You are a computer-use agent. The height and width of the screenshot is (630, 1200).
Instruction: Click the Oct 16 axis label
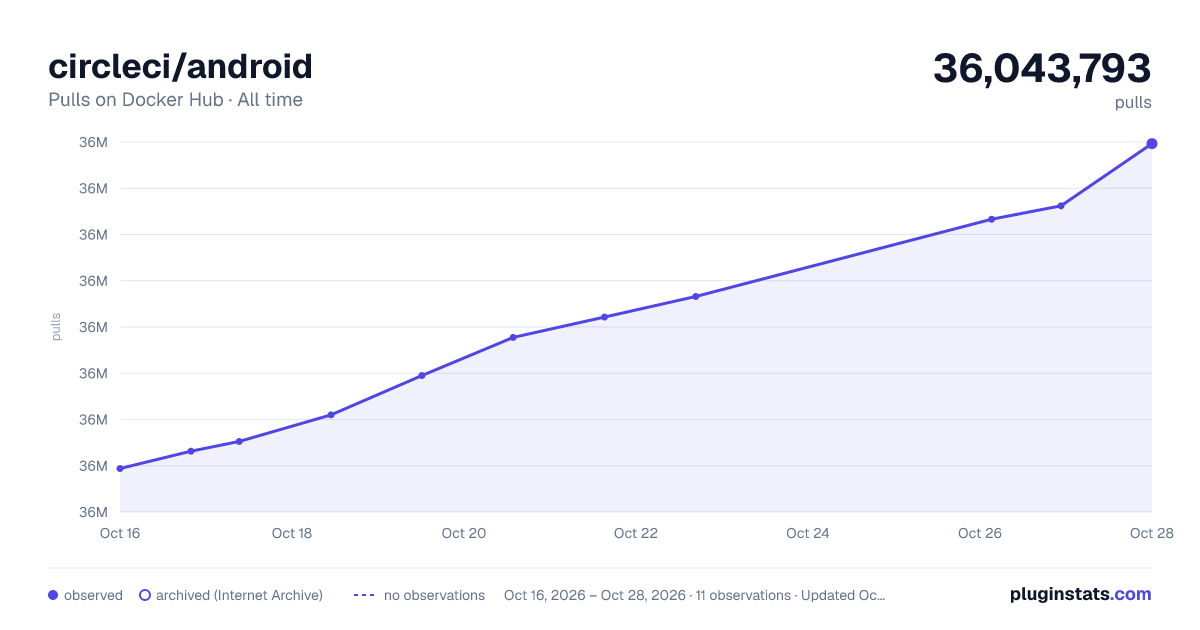pos(120,533)
